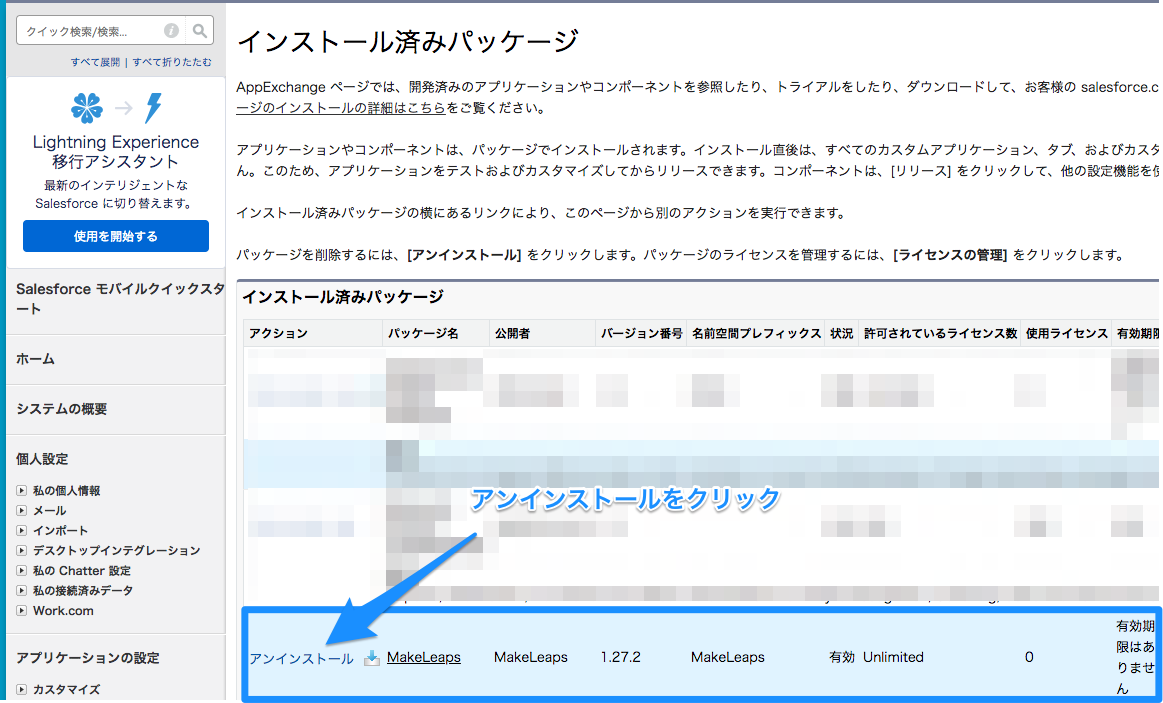Click MakeLeaps publisher cell
Viewport: 1163px width, 703px height.
[x=530, y=657]
